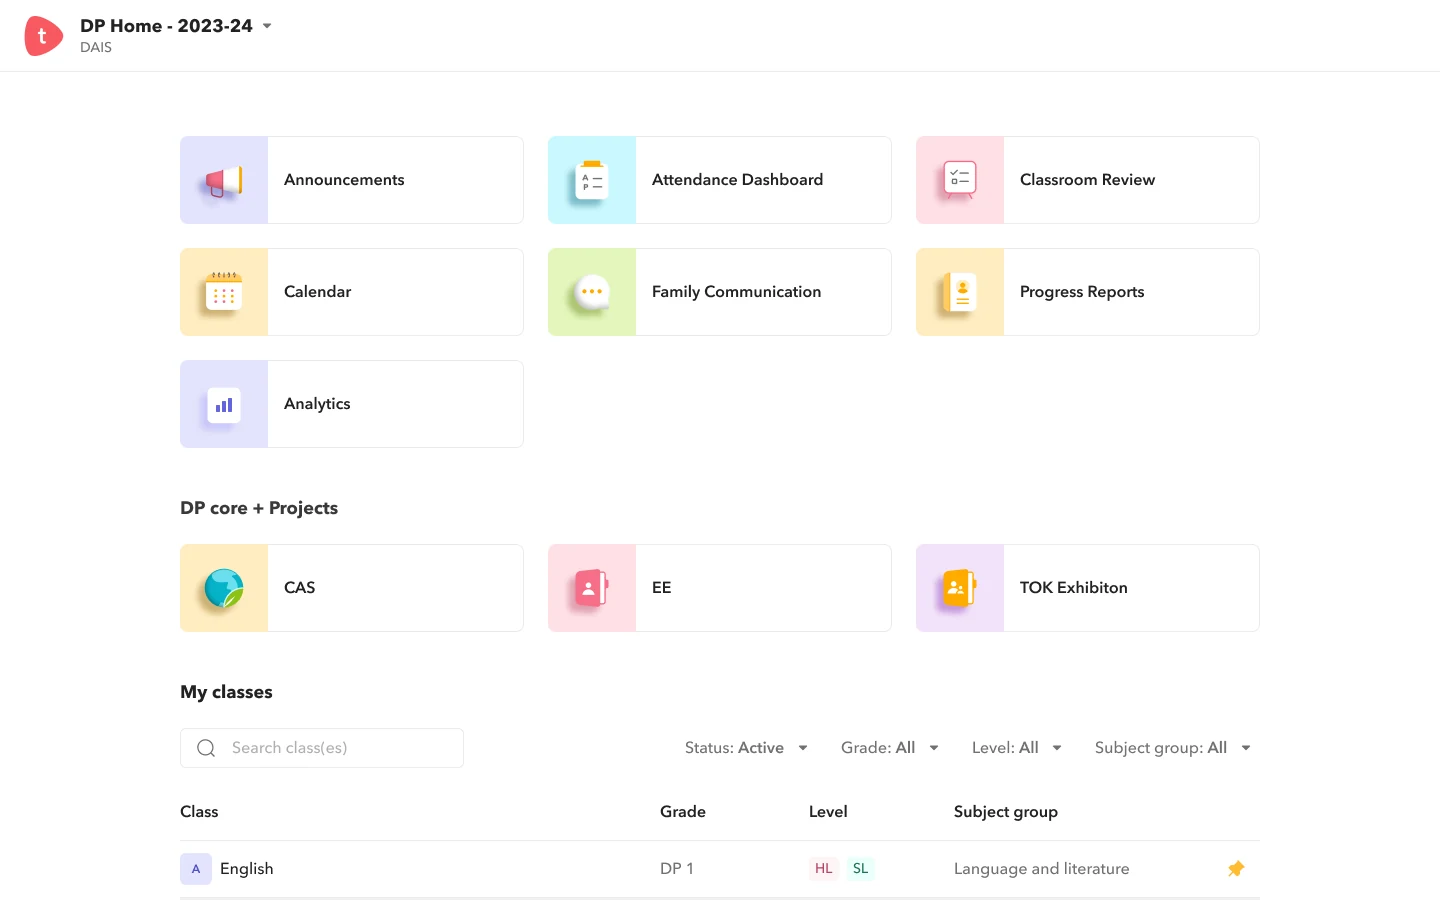Open the Progress Reports label

coord(1082,292)
